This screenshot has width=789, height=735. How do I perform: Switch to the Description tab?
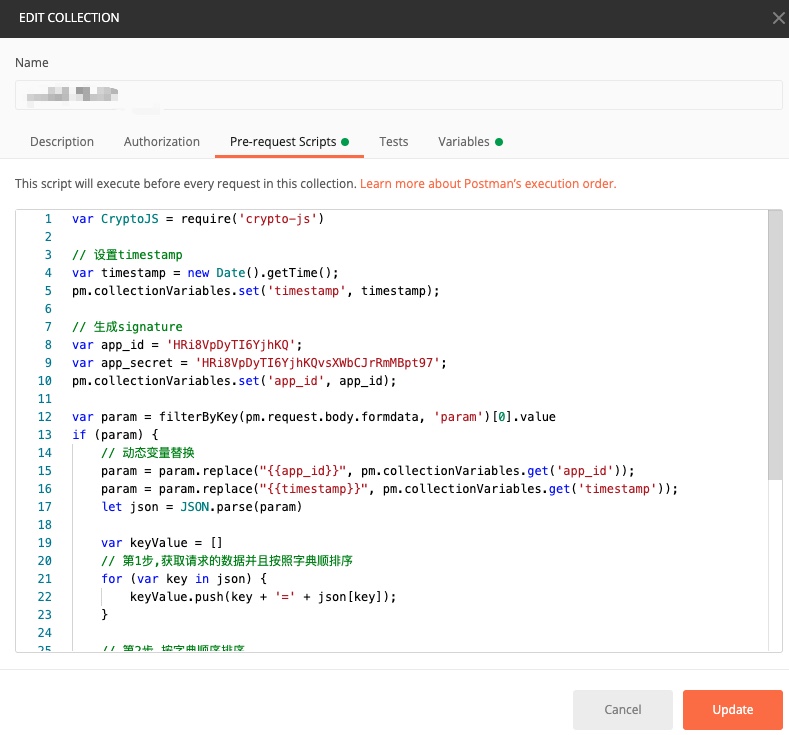[x=62, y=142]
